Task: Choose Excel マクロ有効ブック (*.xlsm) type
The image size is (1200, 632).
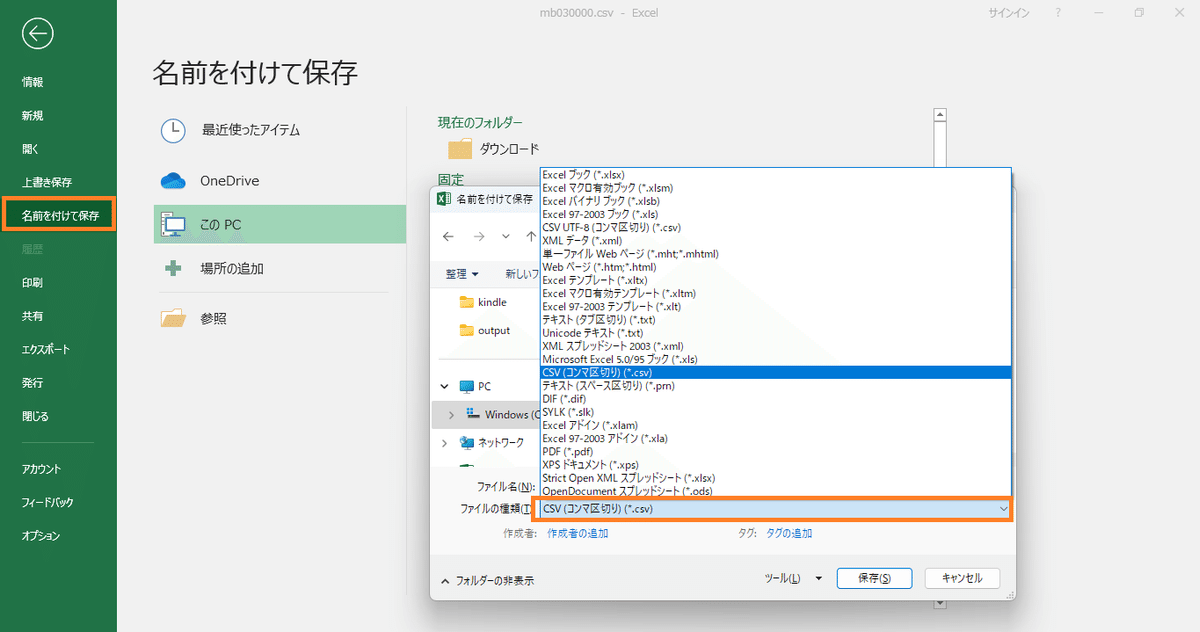Action: [775, 187]
